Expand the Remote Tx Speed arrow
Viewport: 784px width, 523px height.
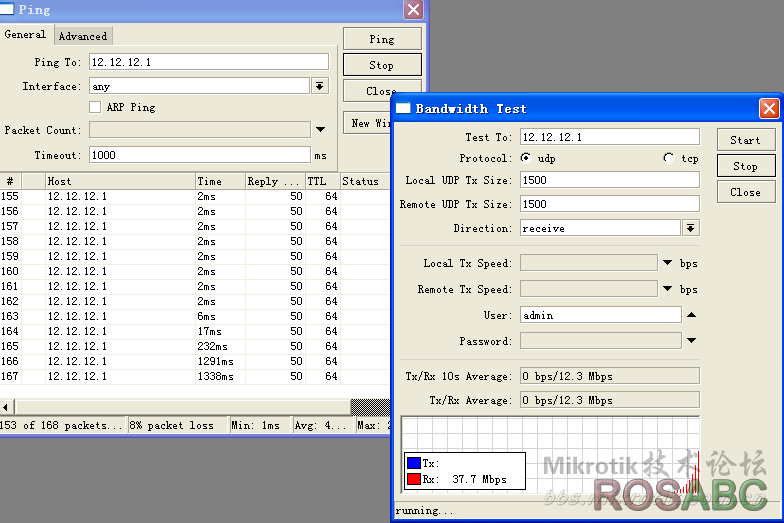[x=668, y=288]
